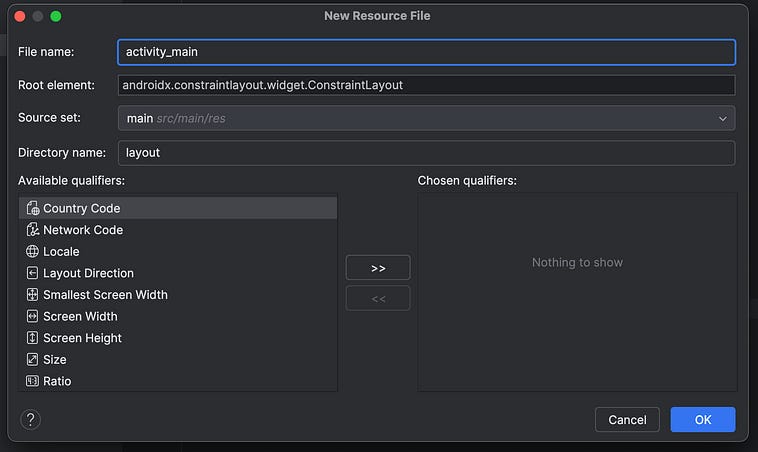The height and width of the screenshot is (452, 758).
Task: Select the Screen Height qualifier text
Action: point(82,338)
